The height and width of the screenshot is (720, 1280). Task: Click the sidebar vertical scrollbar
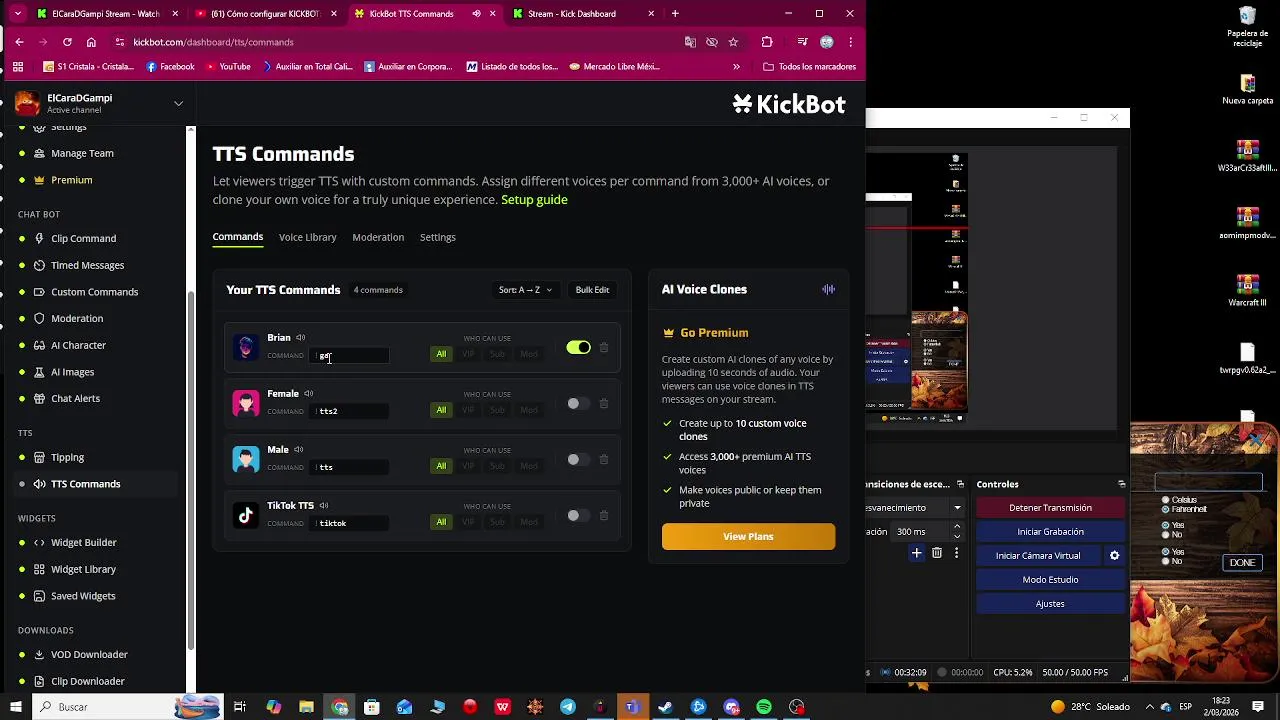190,470
